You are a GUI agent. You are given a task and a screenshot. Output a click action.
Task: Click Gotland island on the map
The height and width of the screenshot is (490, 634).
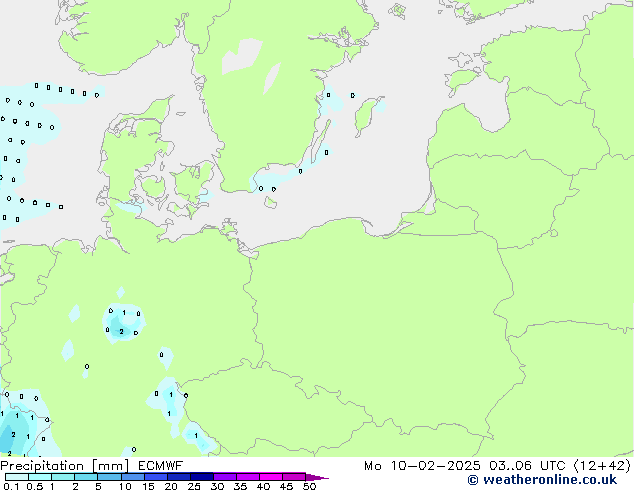367,115
